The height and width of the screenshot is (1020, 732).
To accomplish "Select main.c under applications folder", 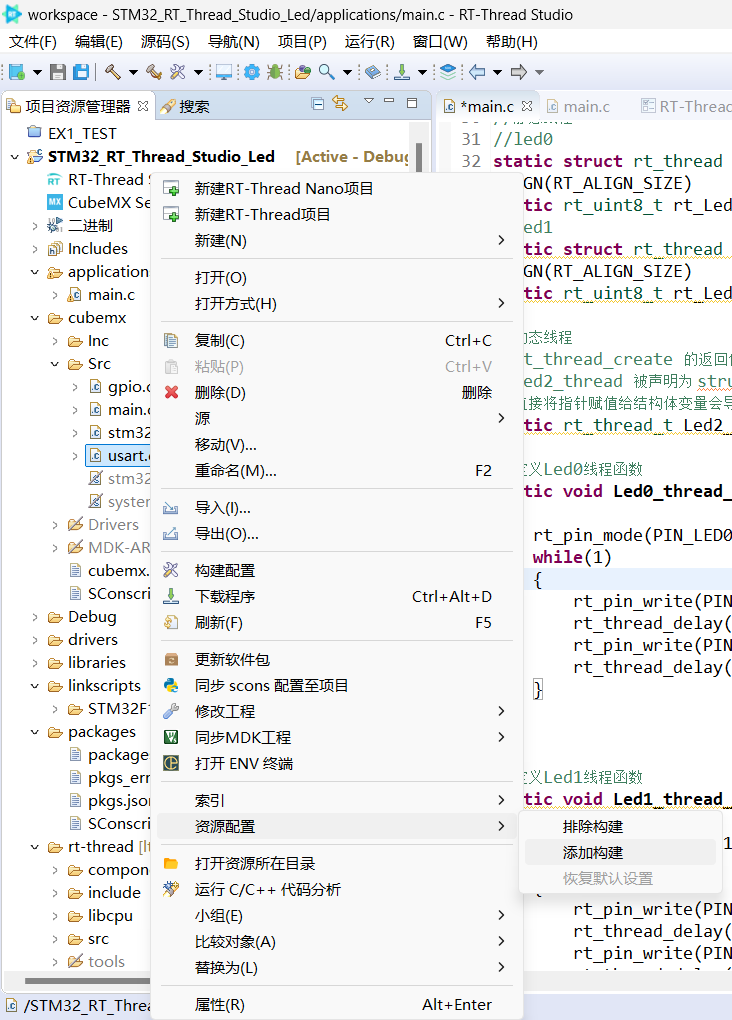I will click(101, 295).
